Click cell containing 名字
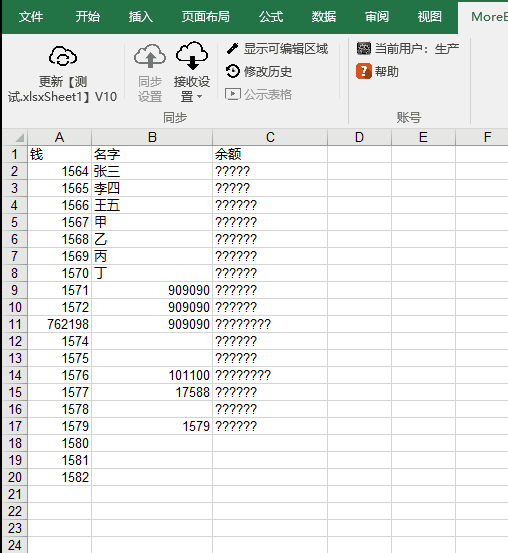Screen dimensions: 508x553 [x=152, y=154]
